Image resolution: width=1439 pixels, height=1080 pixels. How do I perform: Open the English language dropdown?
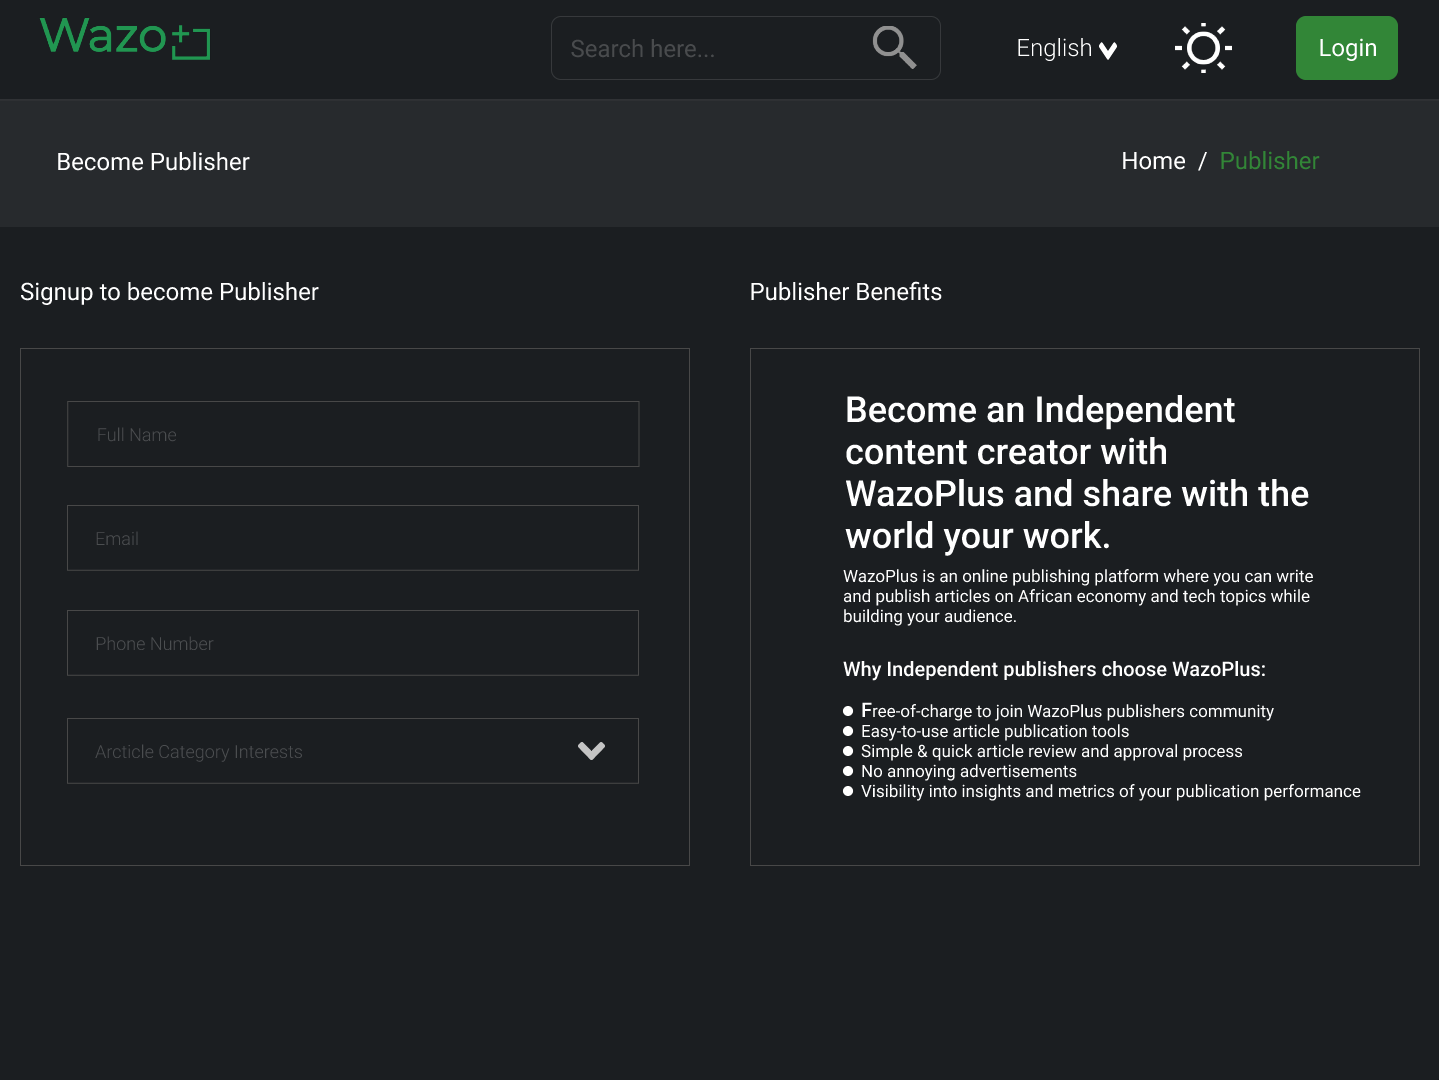[1054, 48]
